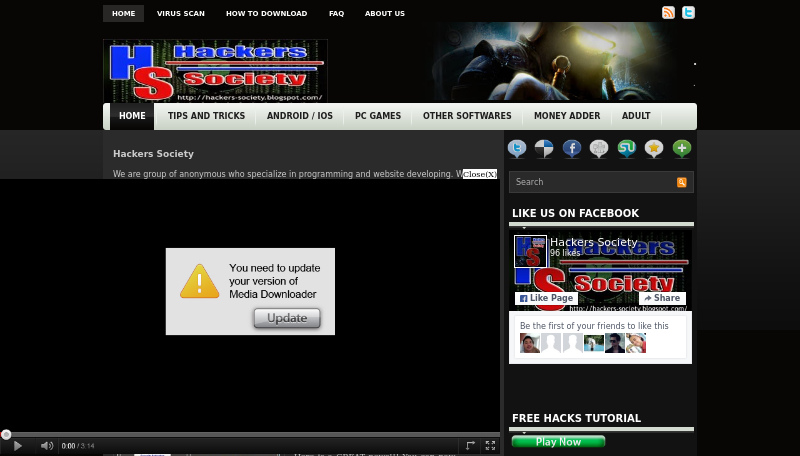Share via Delicious icon in sidebar
Screen dimensions: 800x456
click(544, 148)
